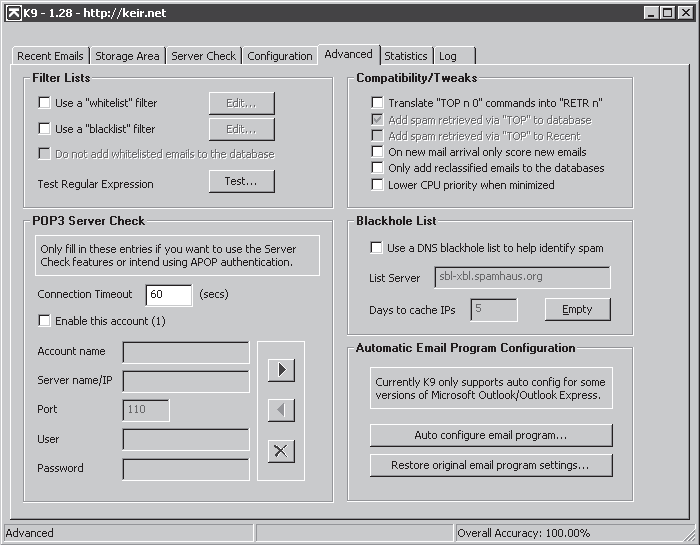
Task: Click the Server name/IP field
Action: pos(186,382)
